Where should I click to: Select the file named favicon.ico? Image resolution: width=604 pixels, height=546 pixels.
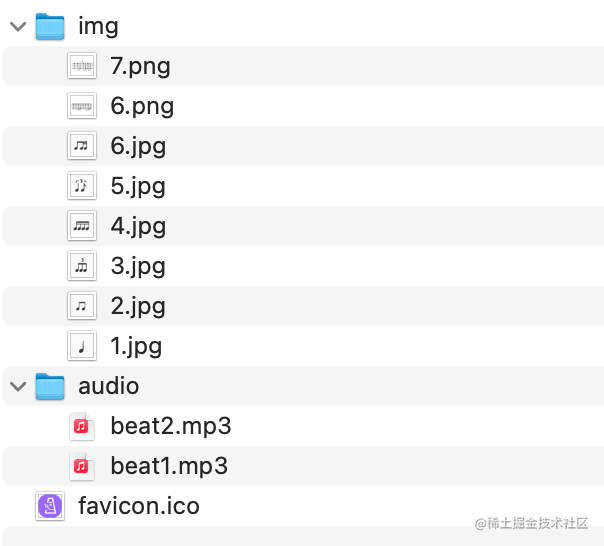click(x=139, y=506)
